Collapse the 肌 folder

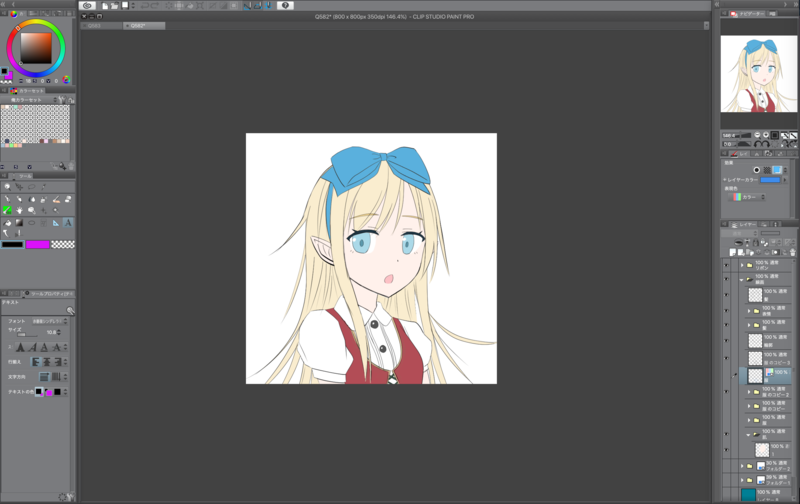(748, 435)
